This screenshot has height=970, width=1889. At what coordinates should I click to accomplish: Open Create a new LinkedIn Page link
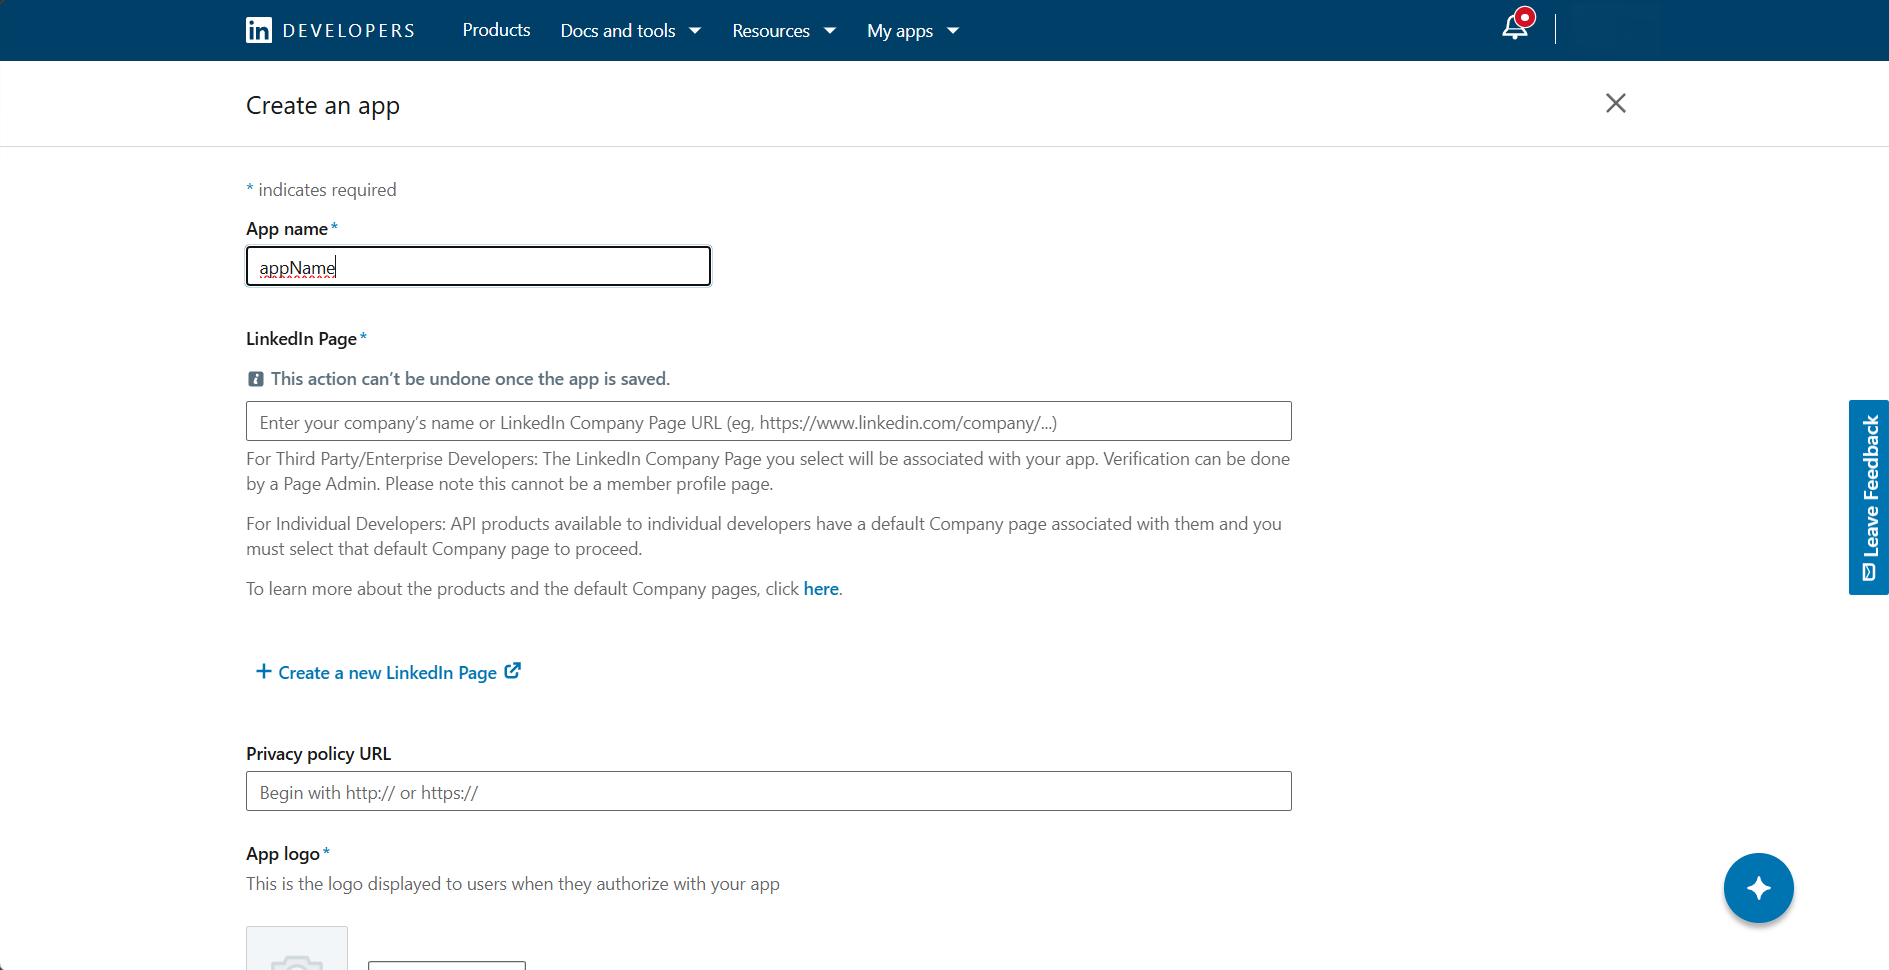[x=388, y=672]
